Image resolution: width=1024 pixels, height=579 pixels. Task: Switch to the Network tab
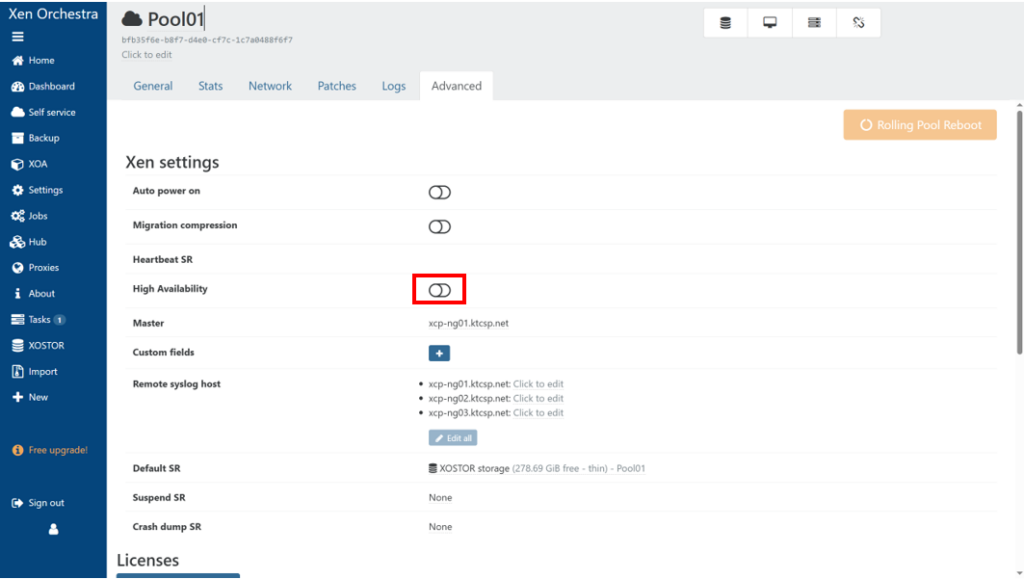(x=270, y=86)
